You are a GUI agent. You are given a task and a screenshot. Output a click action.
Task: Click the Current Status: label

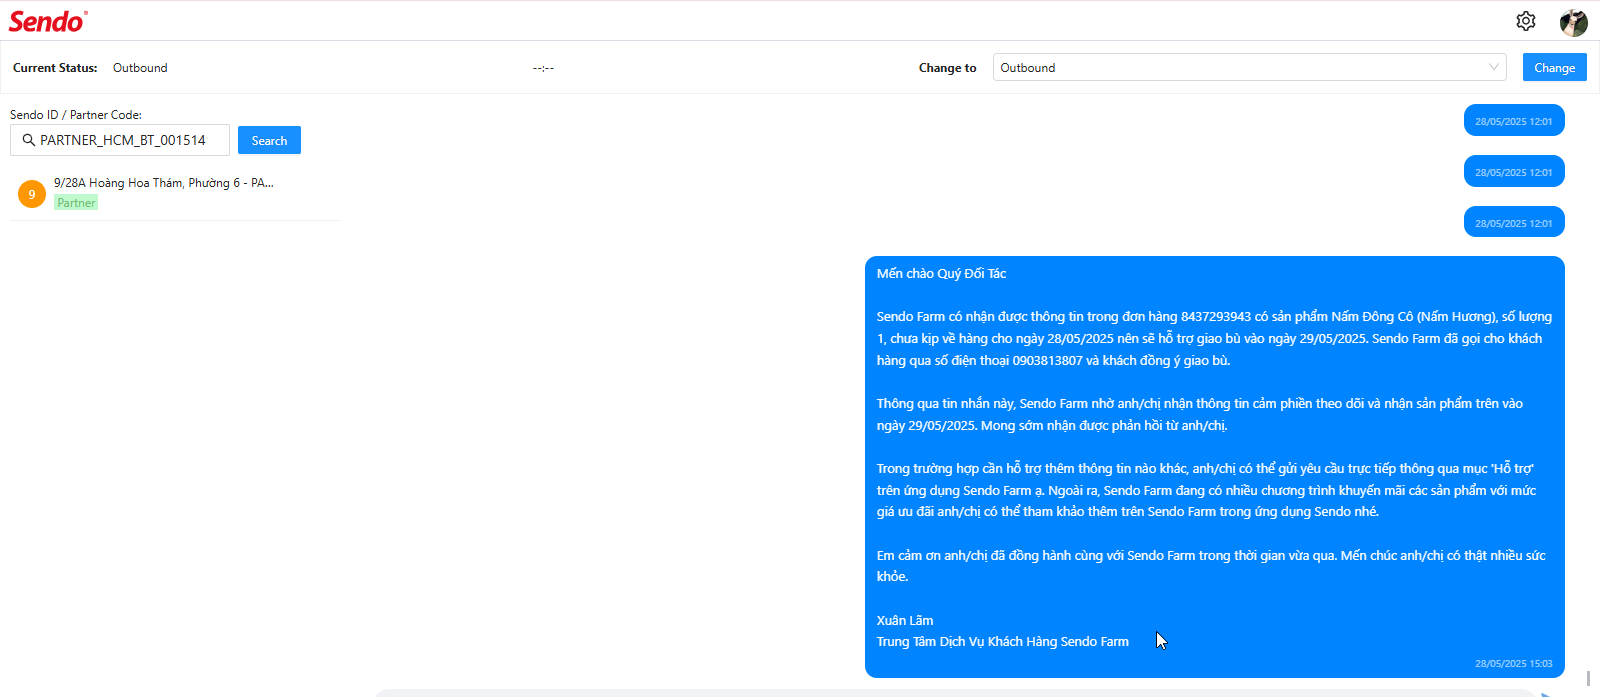(x=55, y=68)
